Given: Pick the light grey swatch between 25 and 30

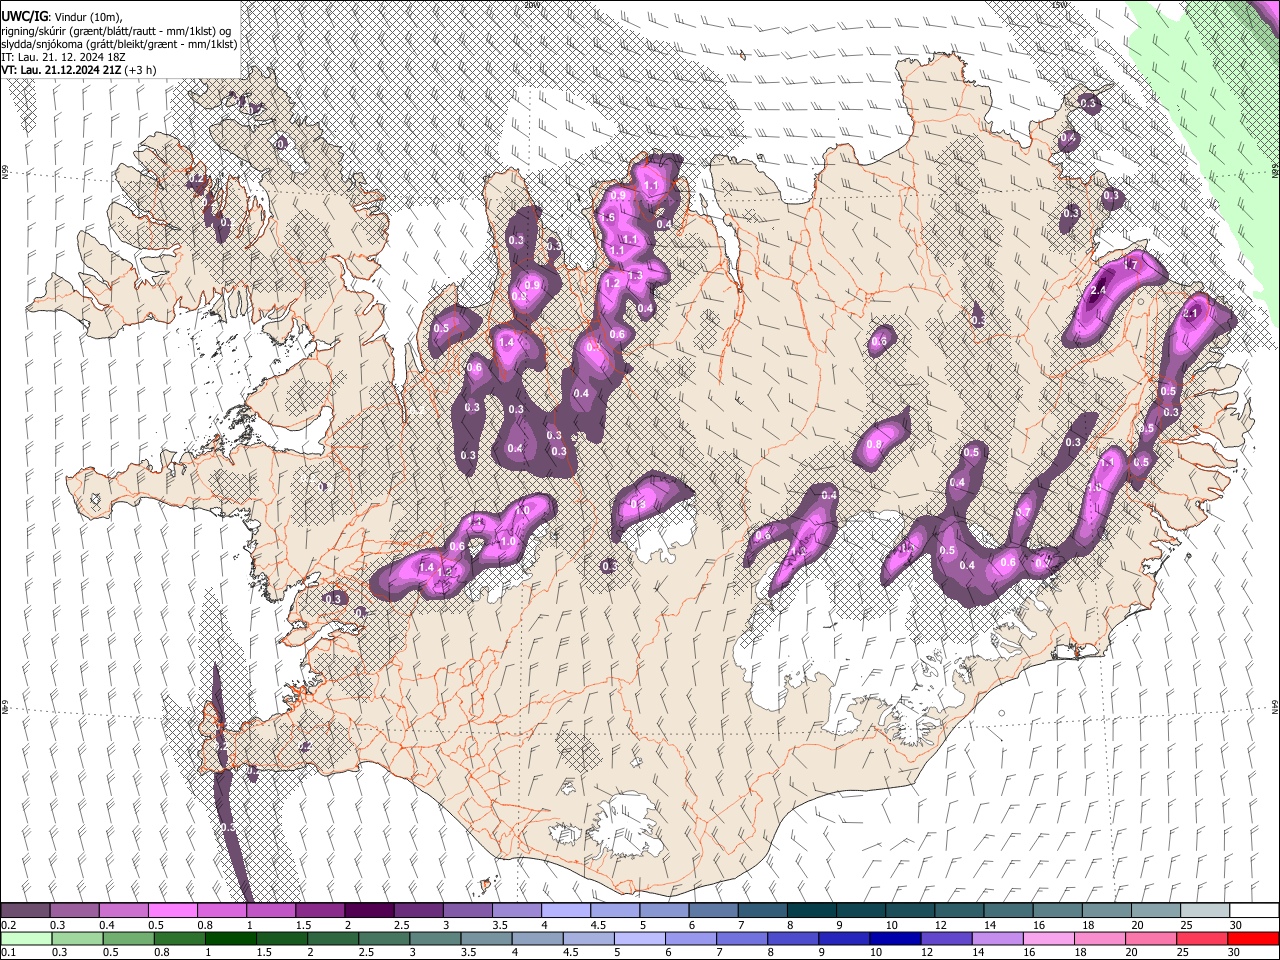Looking at the screenshot, I should 1205,911.
